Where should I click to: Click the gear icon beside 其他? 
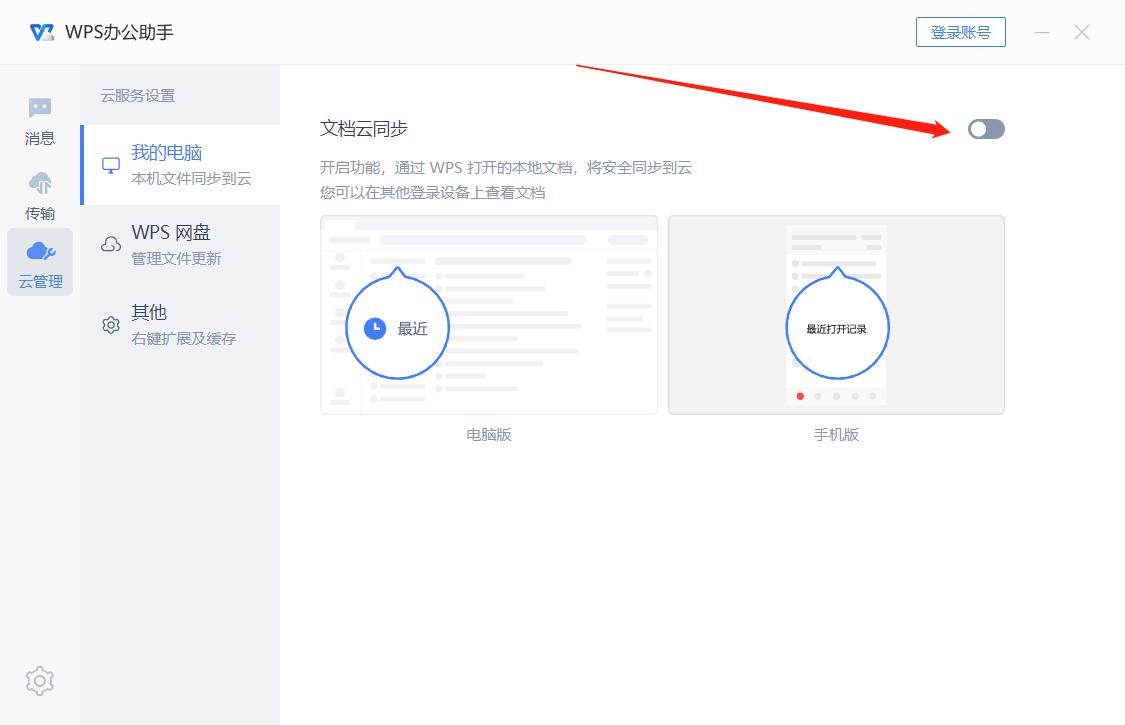[111, 325]
